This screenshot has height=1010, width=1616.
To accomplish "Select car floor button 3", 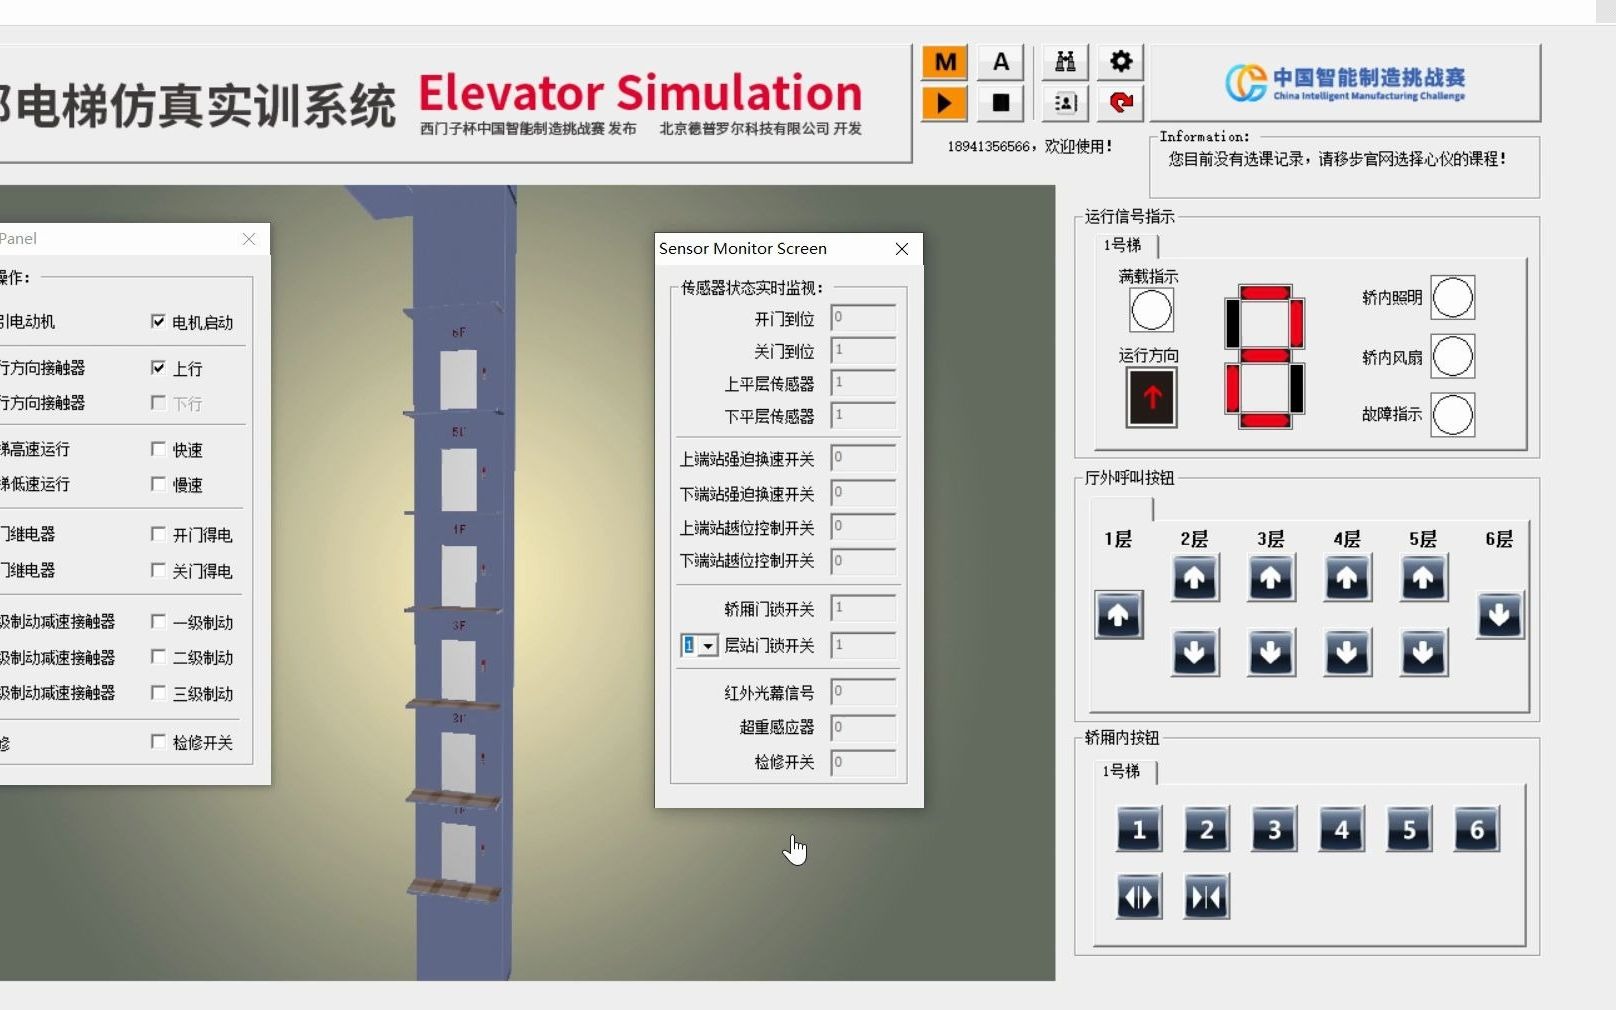I will tap(1274, 829).
